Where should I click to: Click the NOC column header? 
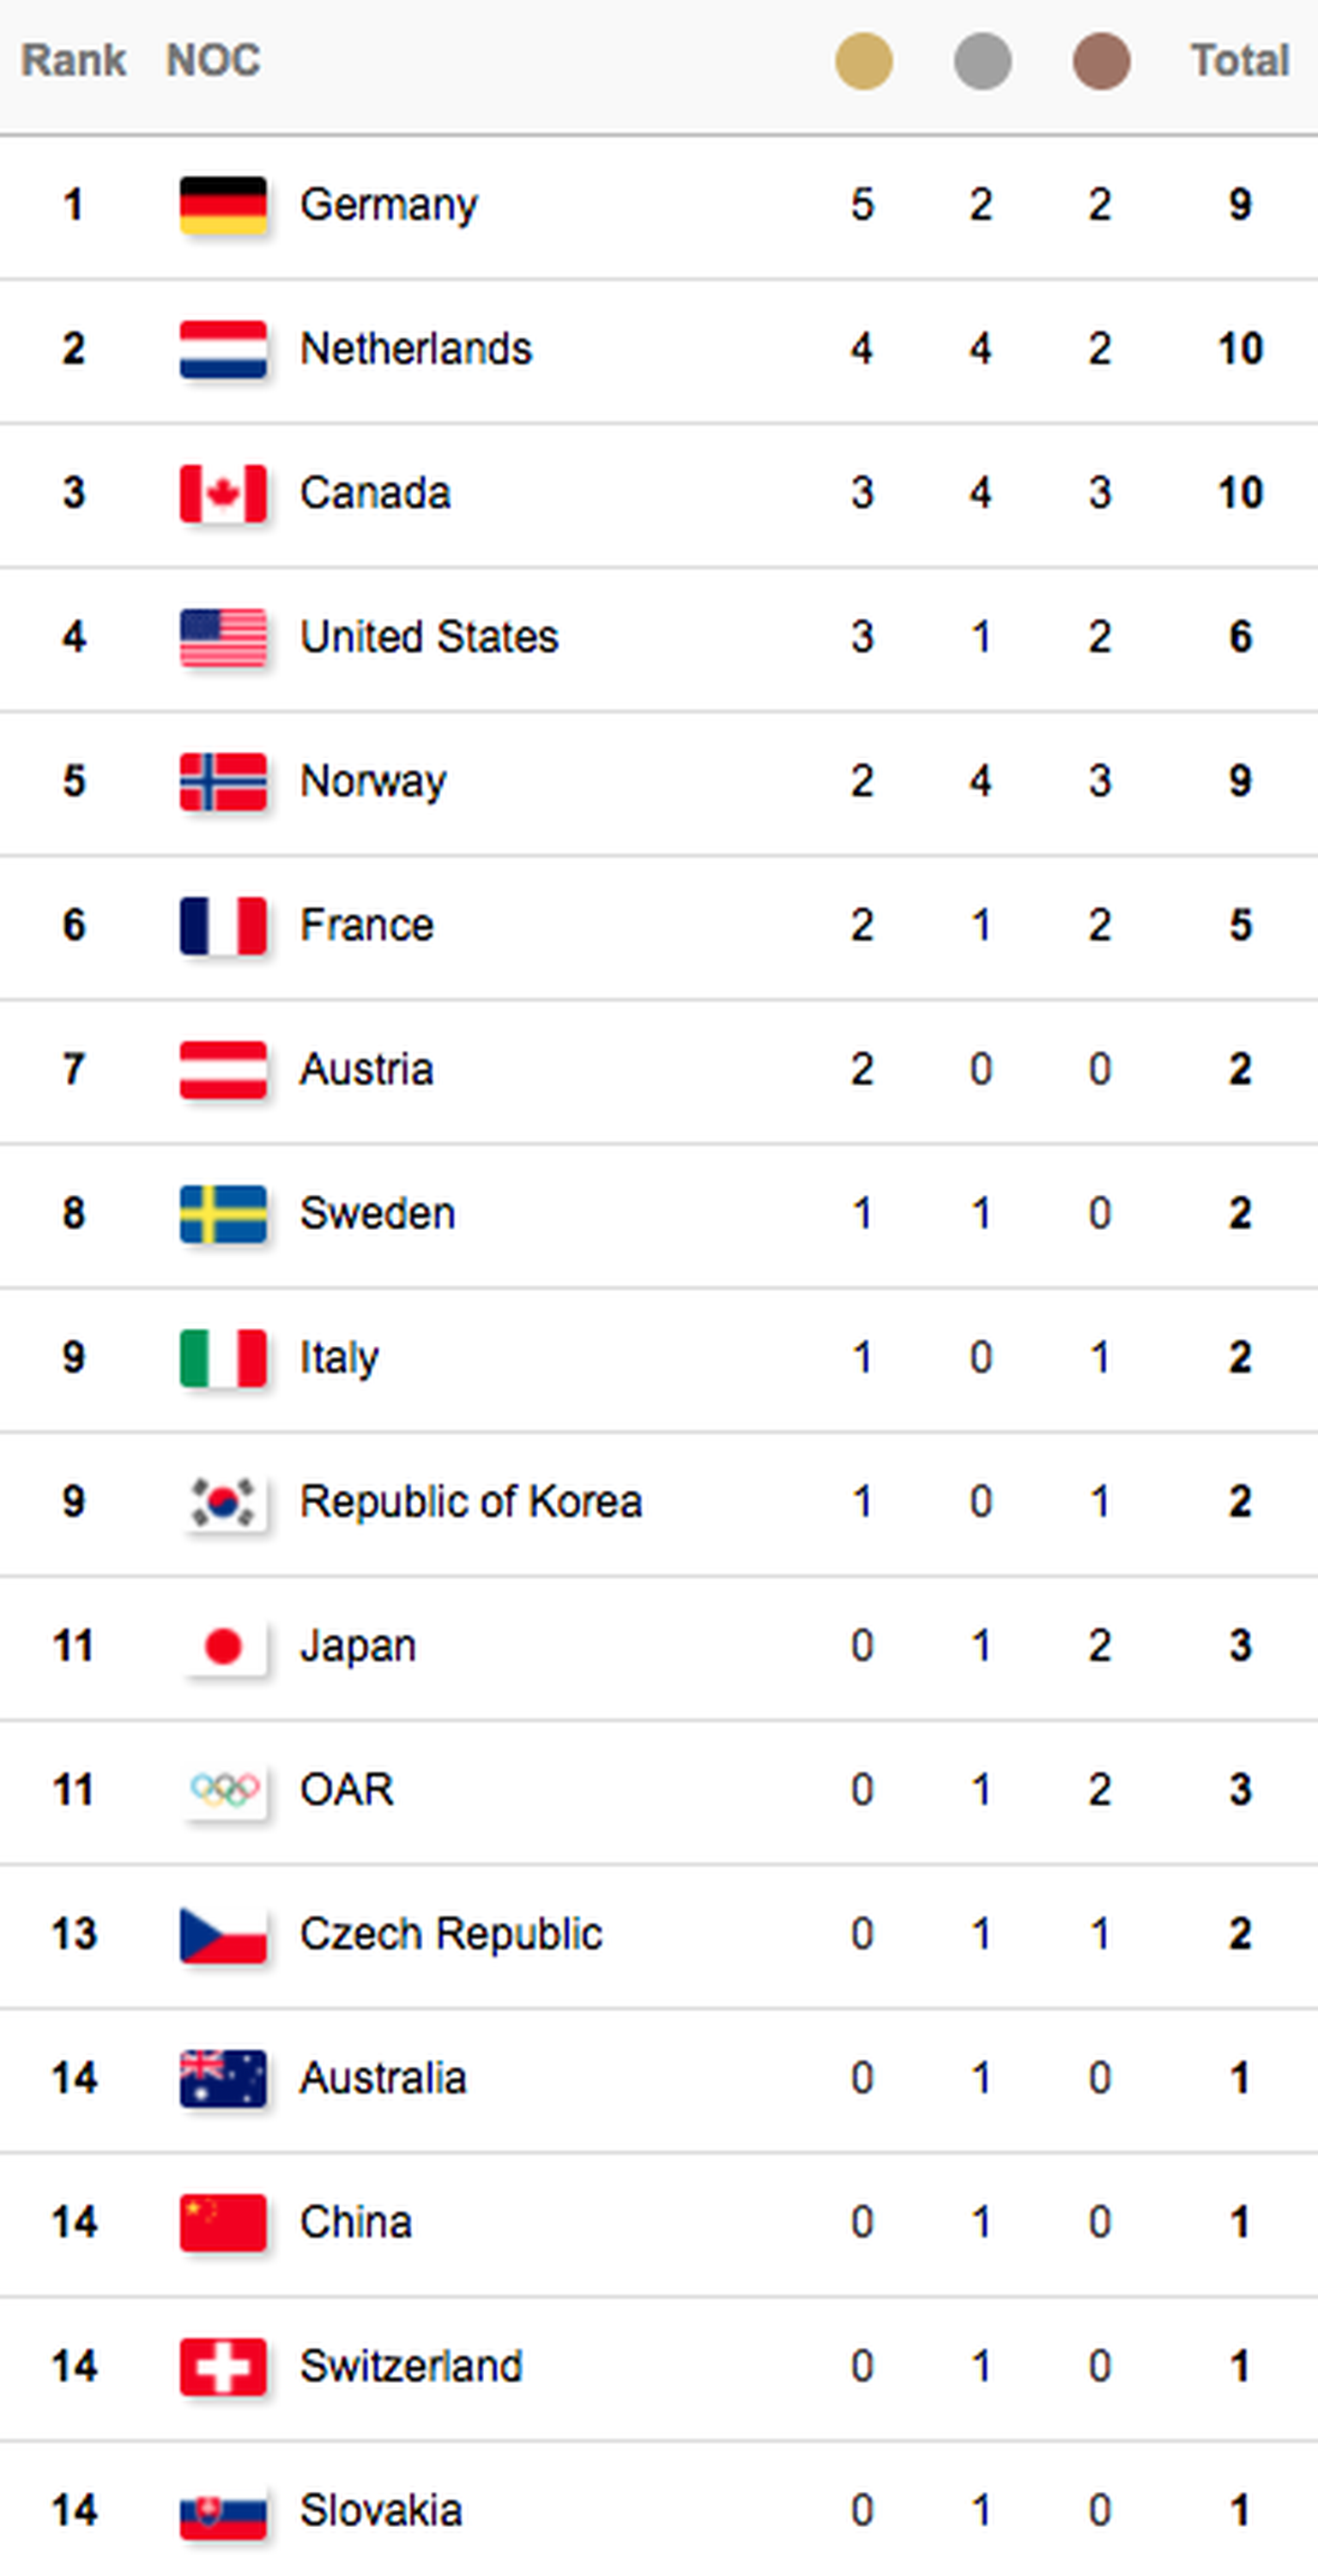[213, 61]
